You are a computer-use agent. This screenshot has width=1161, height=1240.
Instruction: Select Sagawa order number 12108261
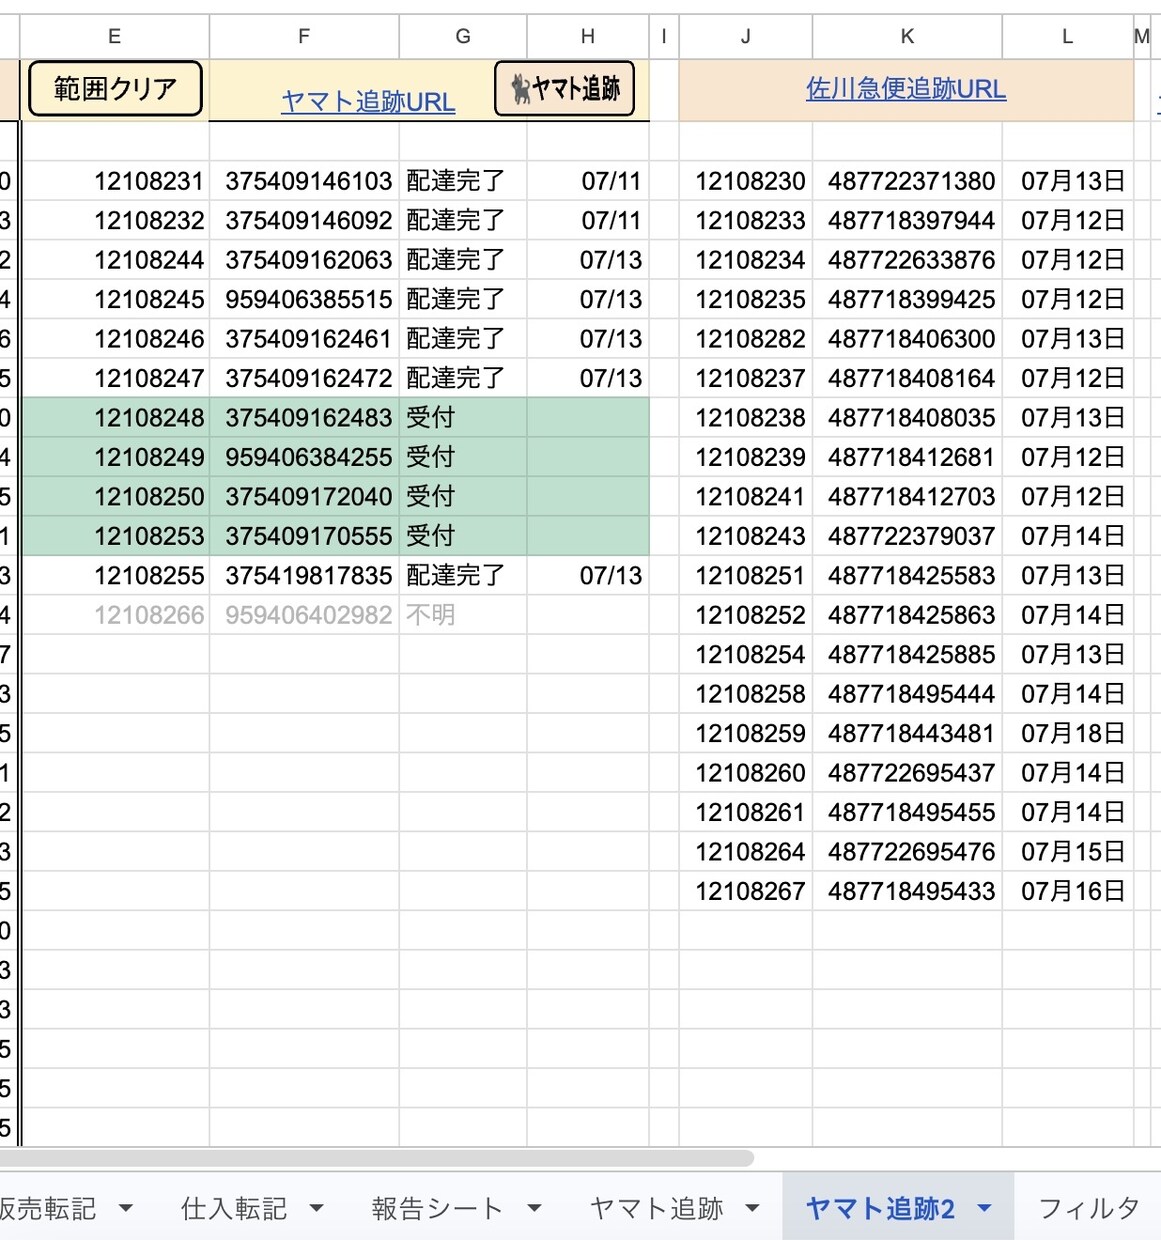click(x=746, y=812)
